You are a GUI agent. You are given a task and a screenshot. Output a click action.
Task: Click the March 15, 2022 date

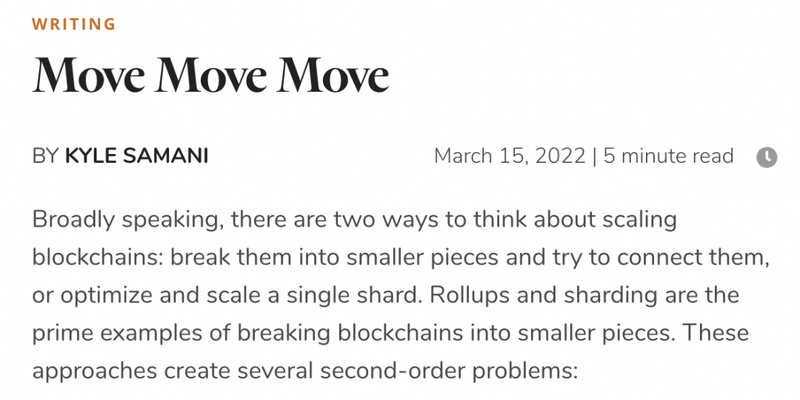coord(508,157)
